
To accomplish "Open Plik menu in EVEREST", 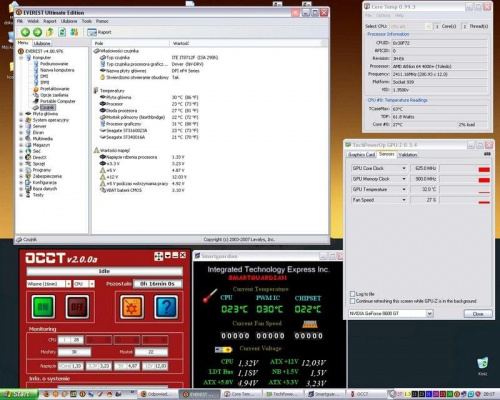I will point(20,21).
